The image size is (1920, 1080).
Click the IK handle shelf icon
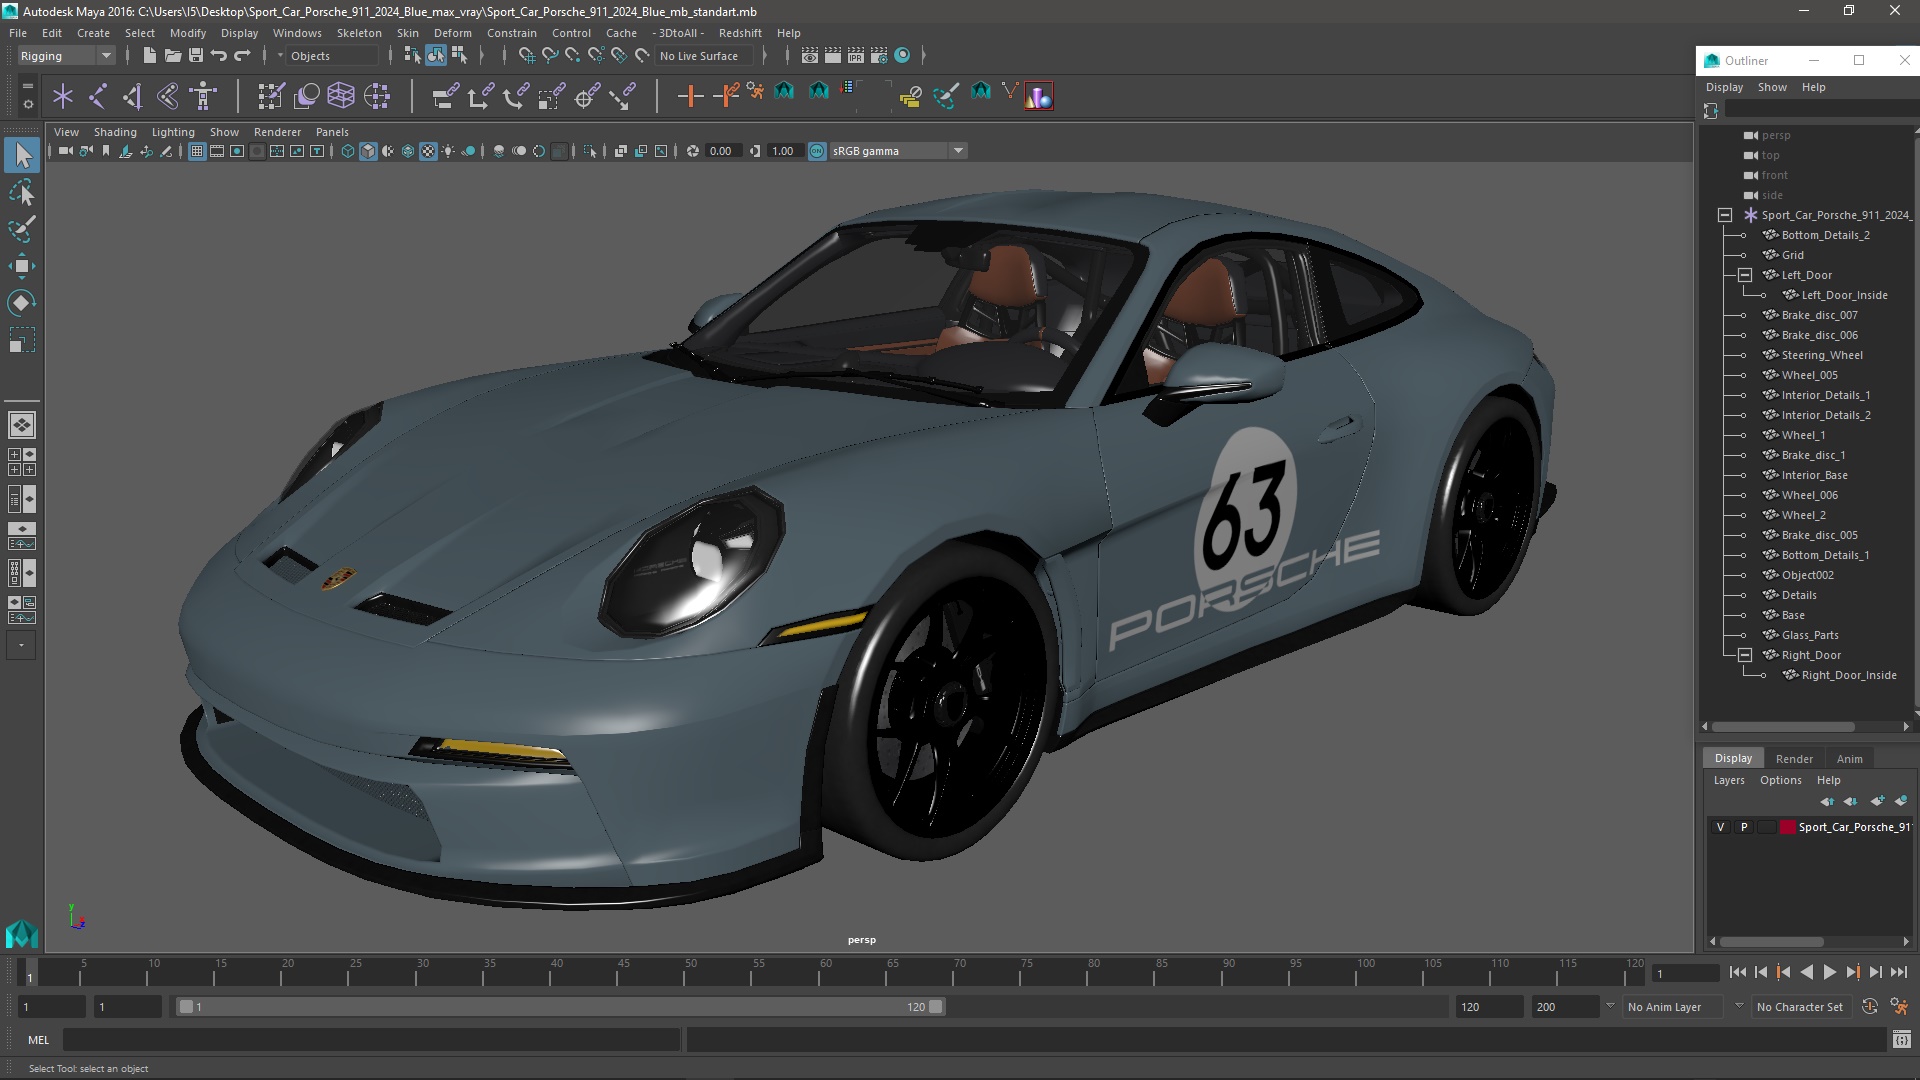coord(133,96)
